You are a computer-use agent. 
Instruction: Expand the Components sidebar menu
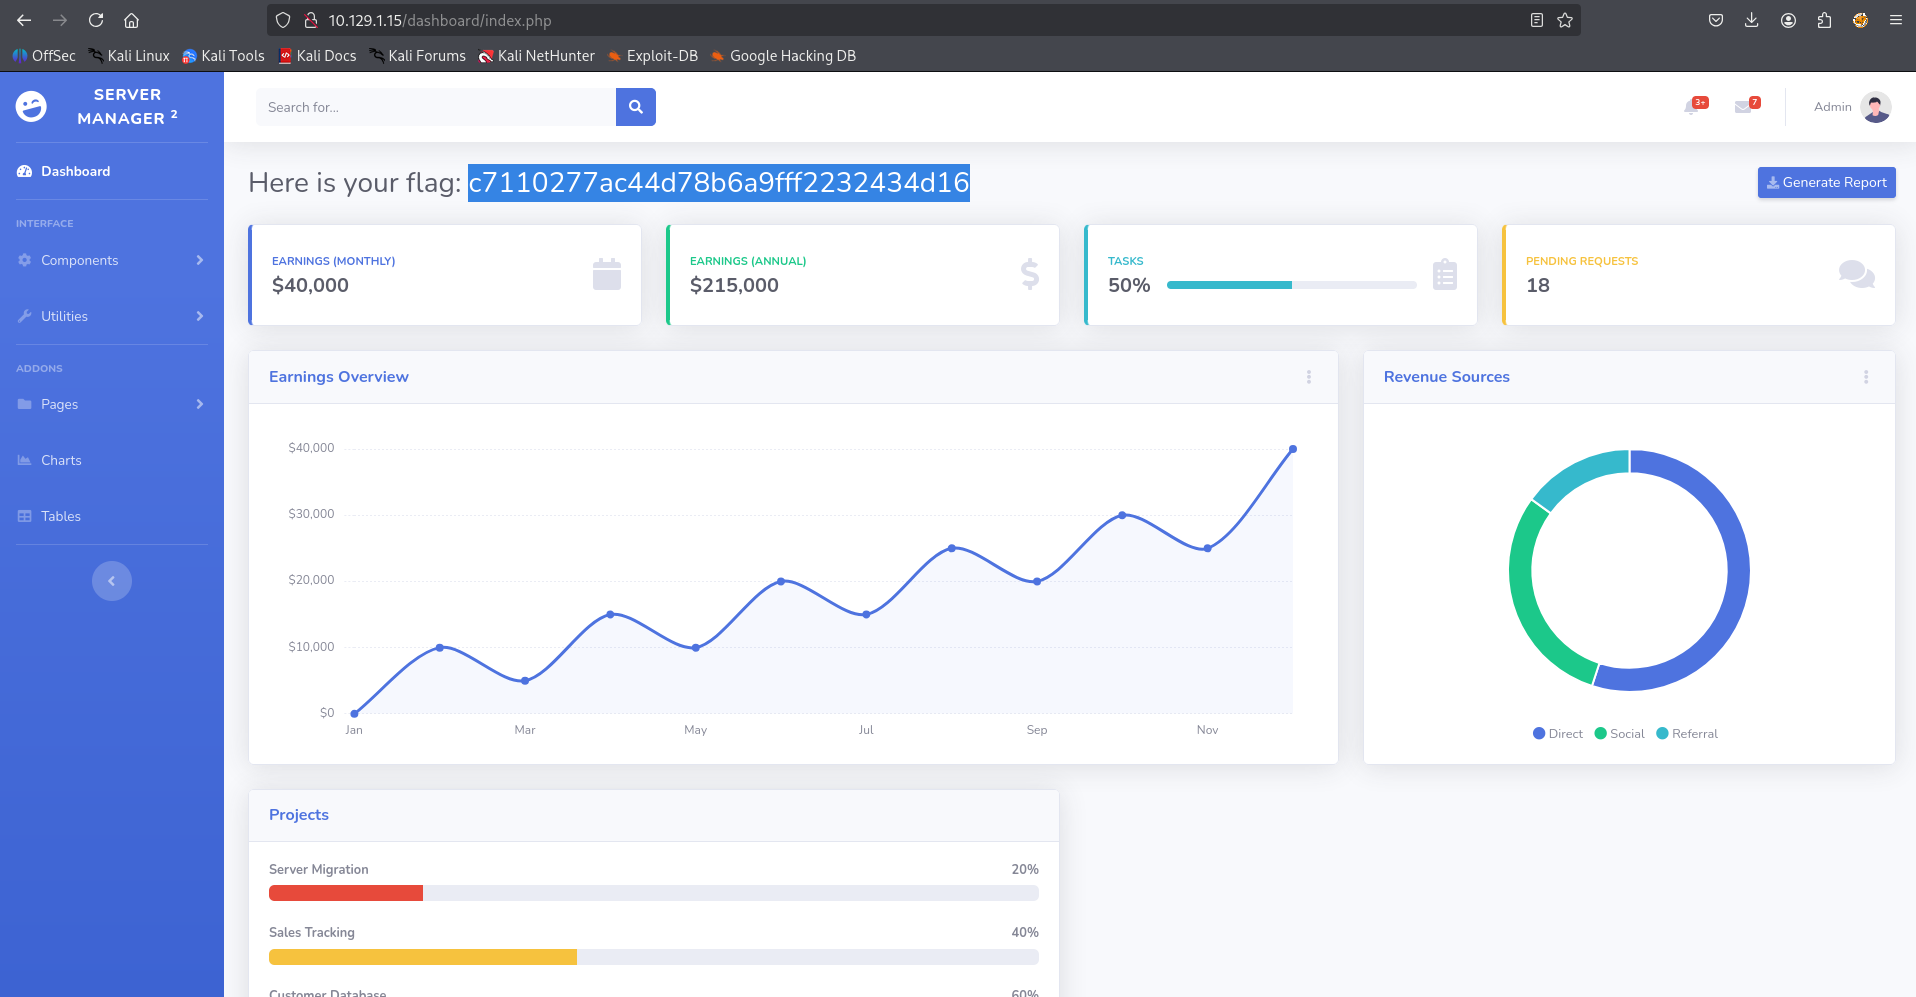coord(111,260)
